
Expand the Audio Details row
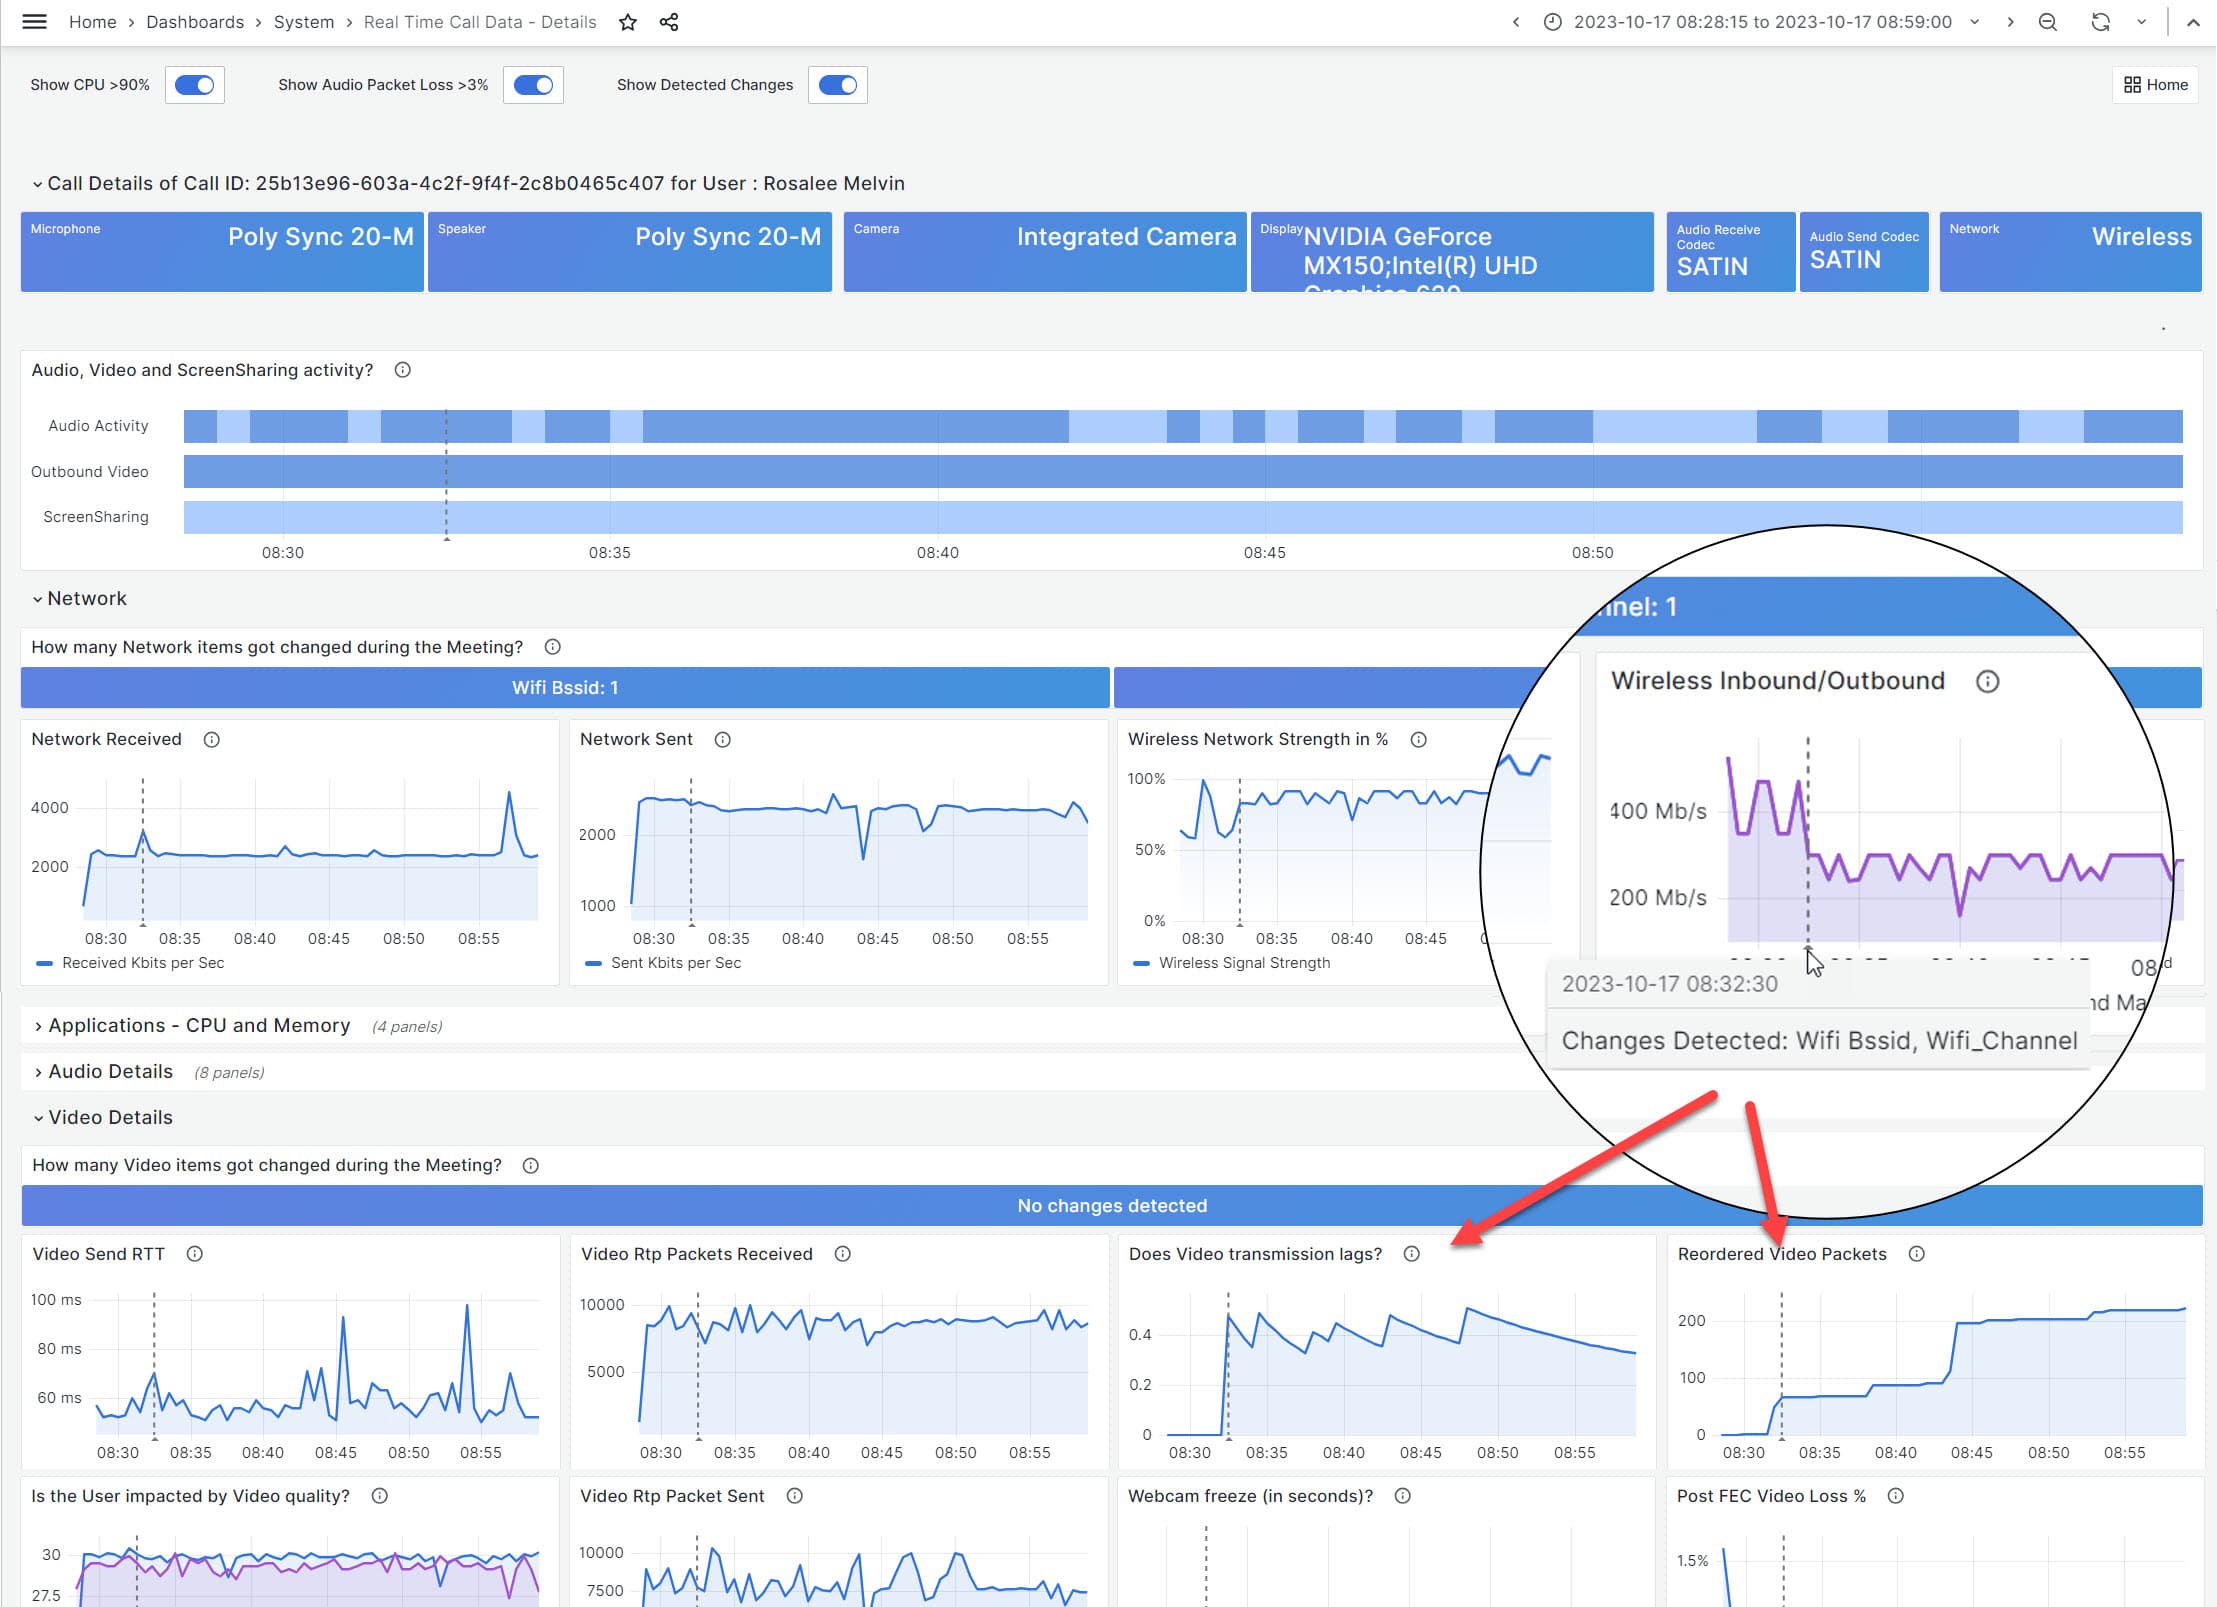(x=103, y=1071)
